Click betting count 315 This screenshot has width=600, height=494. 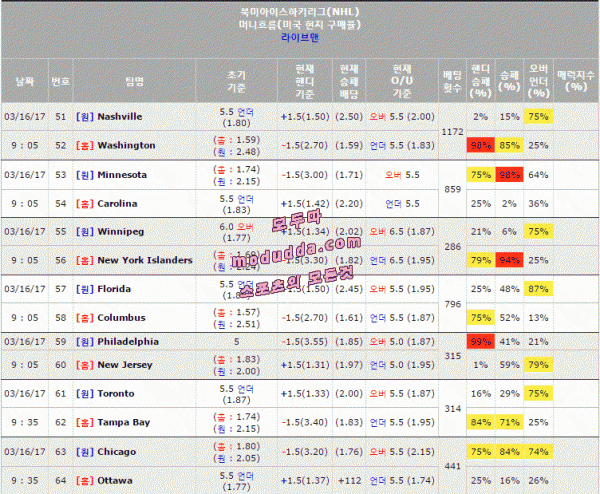(x=452, y=356)
